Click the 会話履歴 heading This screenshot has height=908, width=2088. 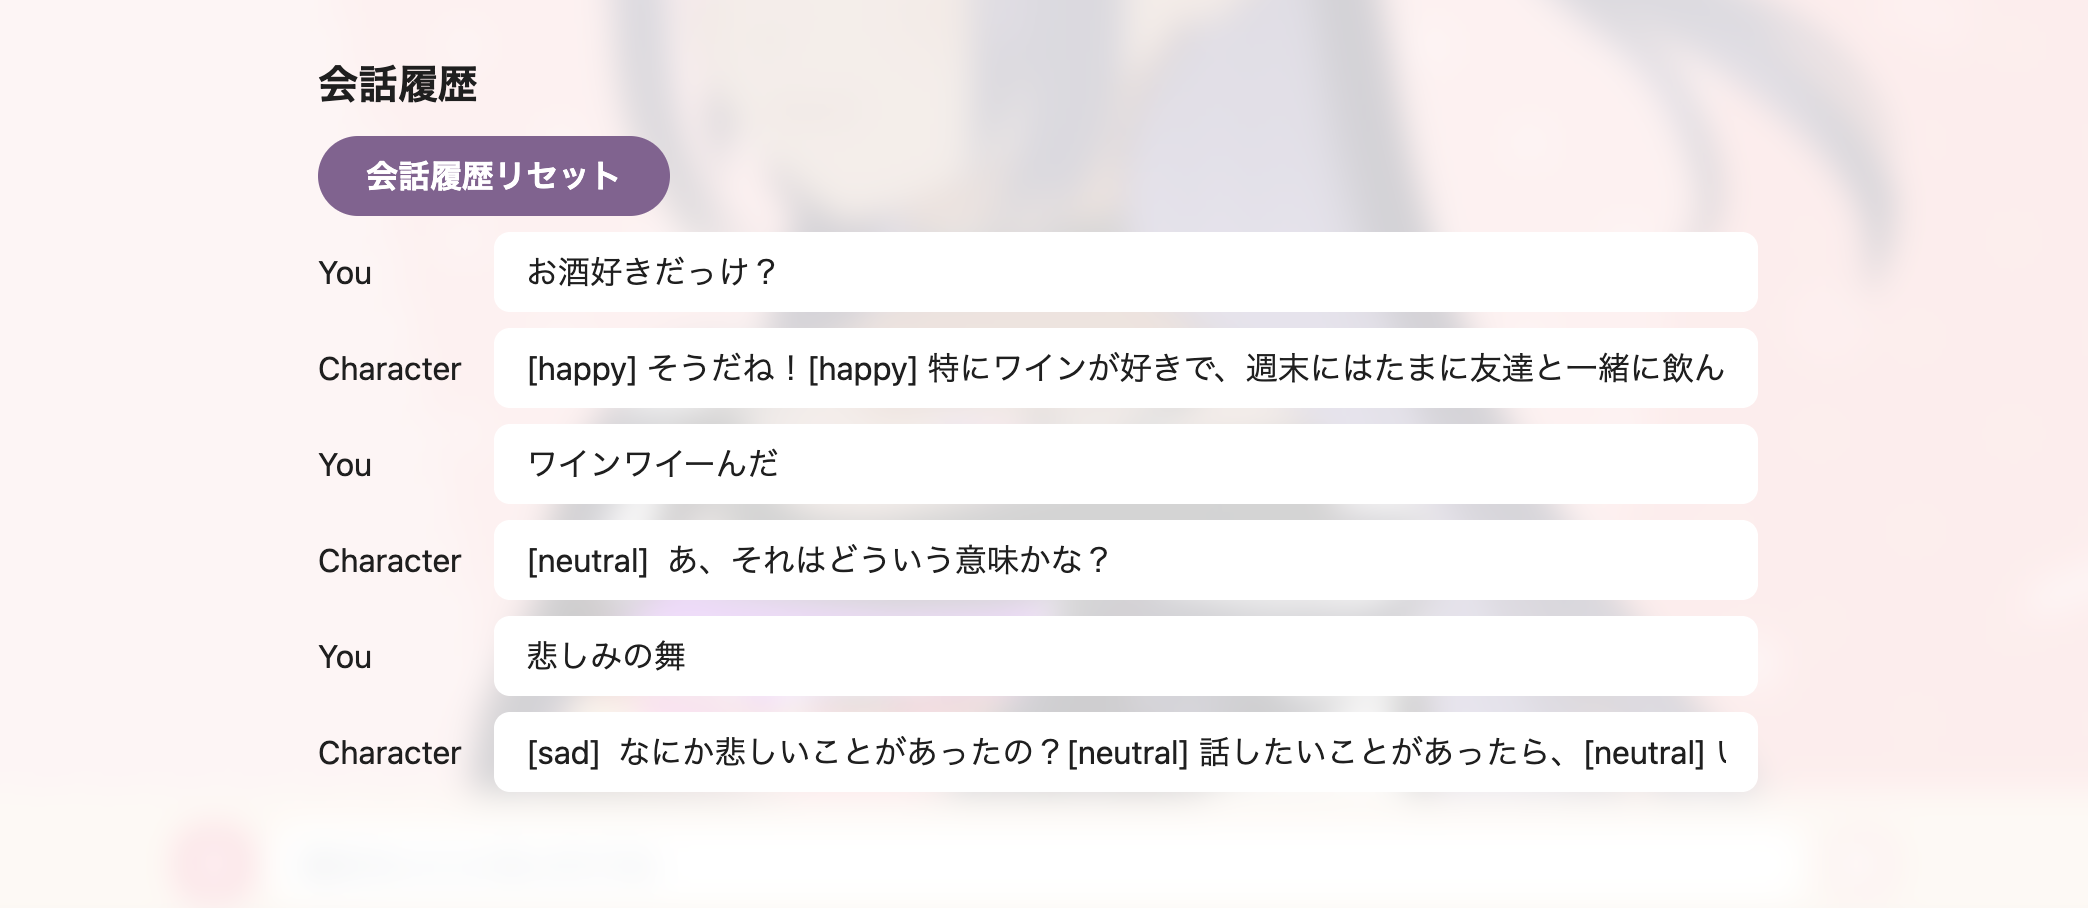399,85
